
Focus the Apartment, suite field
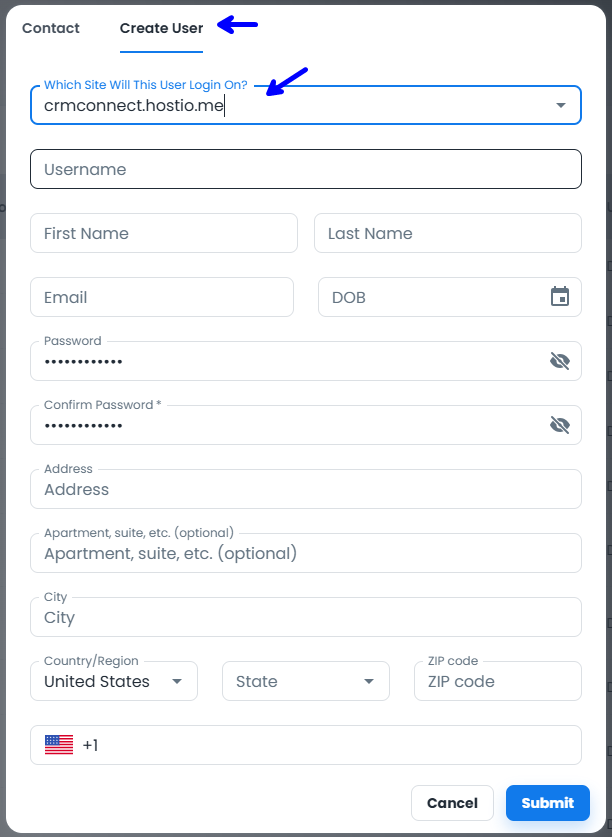point(305,553)
